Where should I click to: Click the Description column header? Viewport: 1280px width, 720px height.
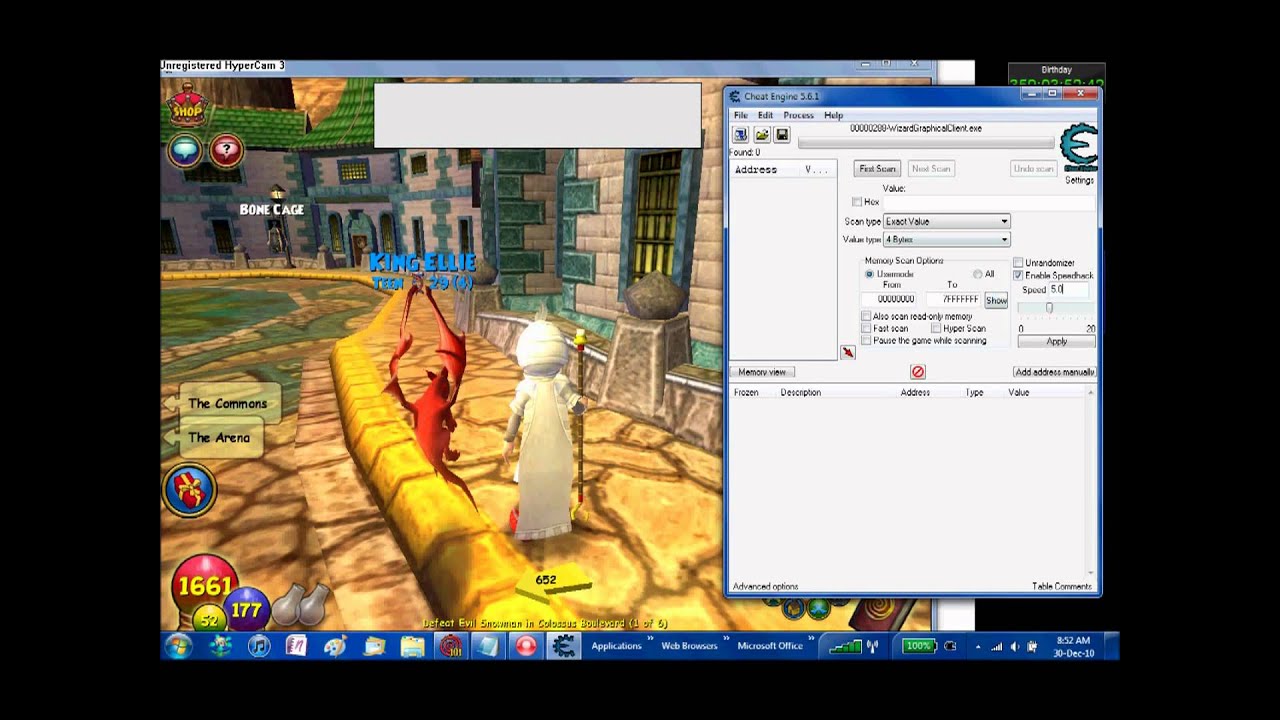pos(800,392)
